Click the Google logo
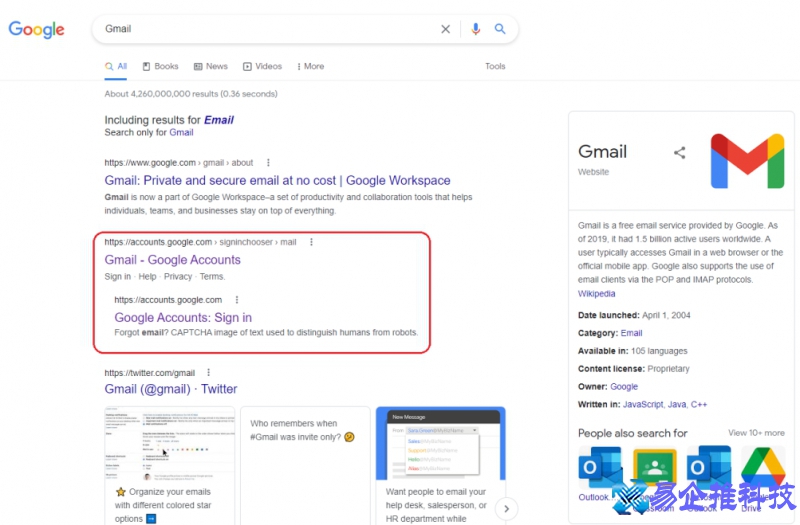 click(37, 29)
